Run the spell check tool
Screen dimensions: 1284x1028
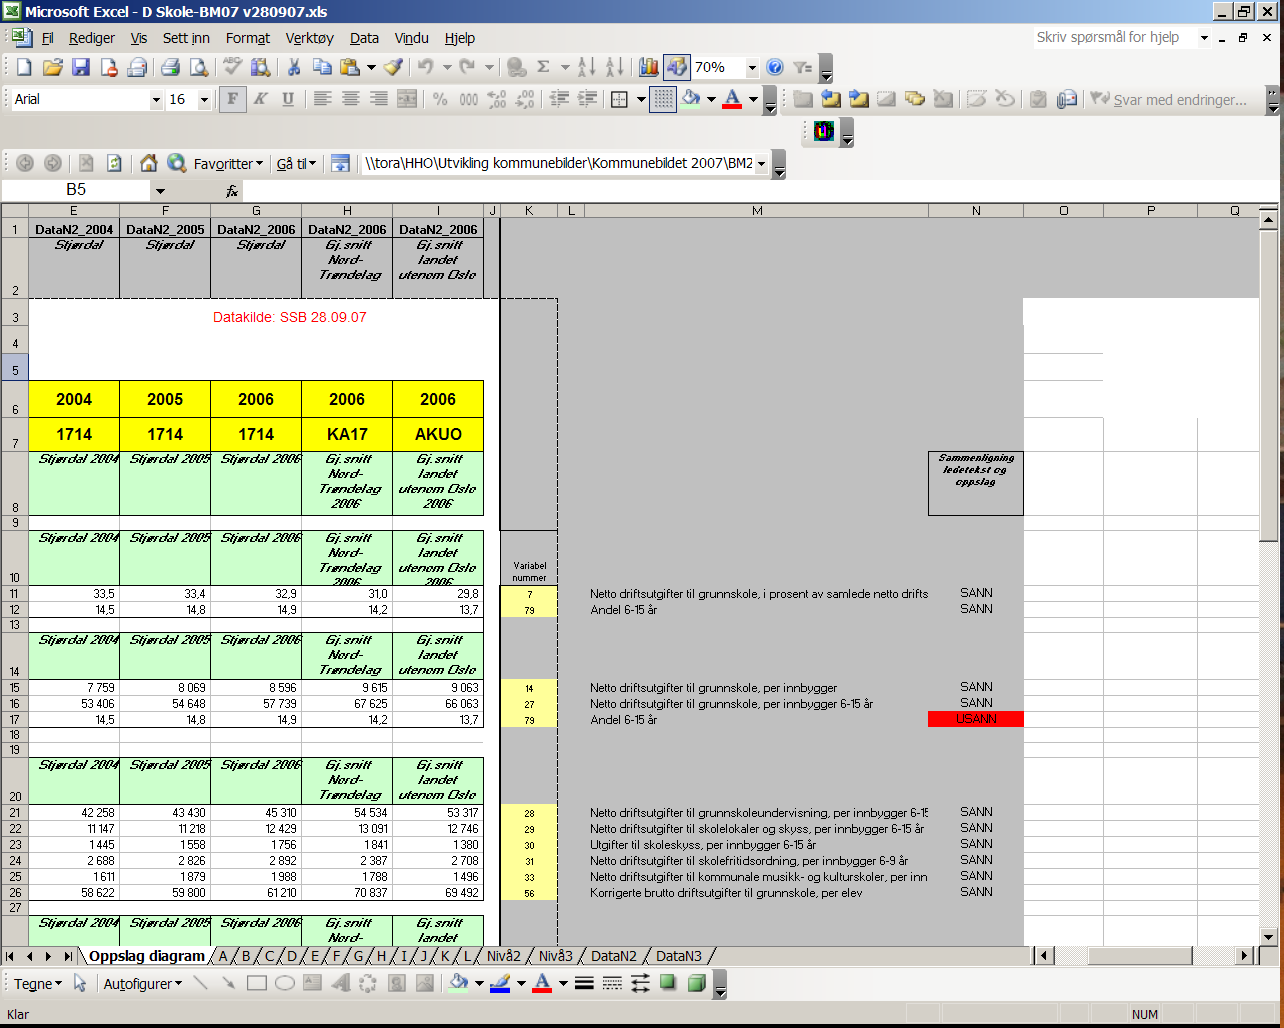point(233,68)
